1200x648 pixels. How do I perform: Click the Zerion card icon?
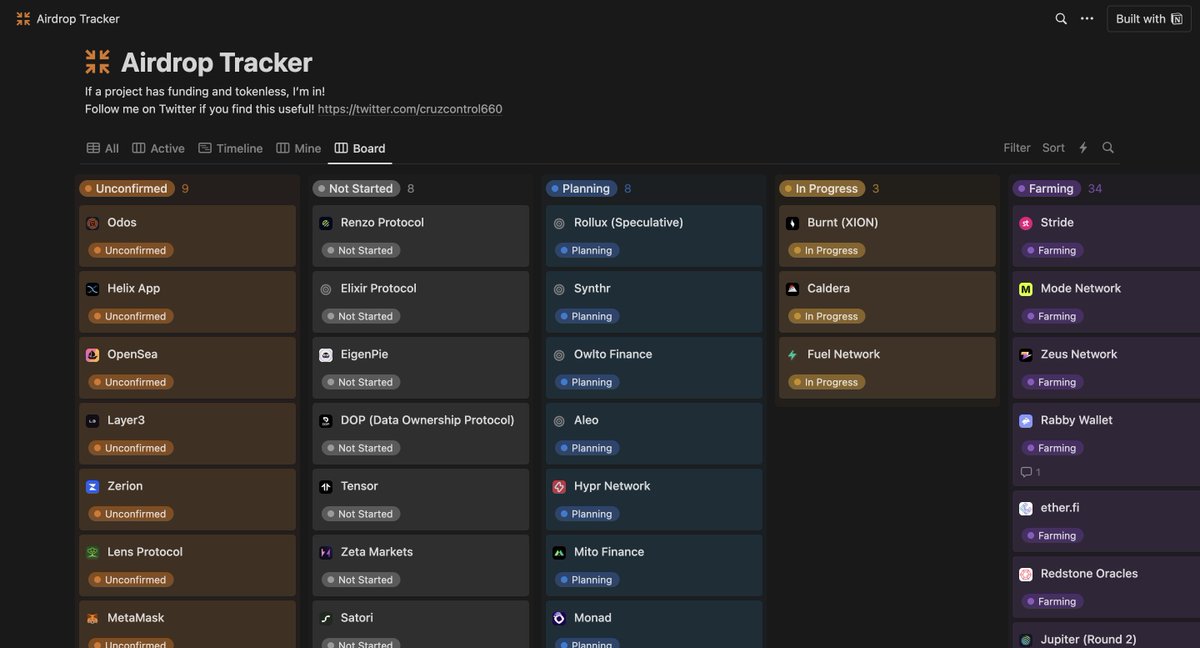tap(92, 487)
